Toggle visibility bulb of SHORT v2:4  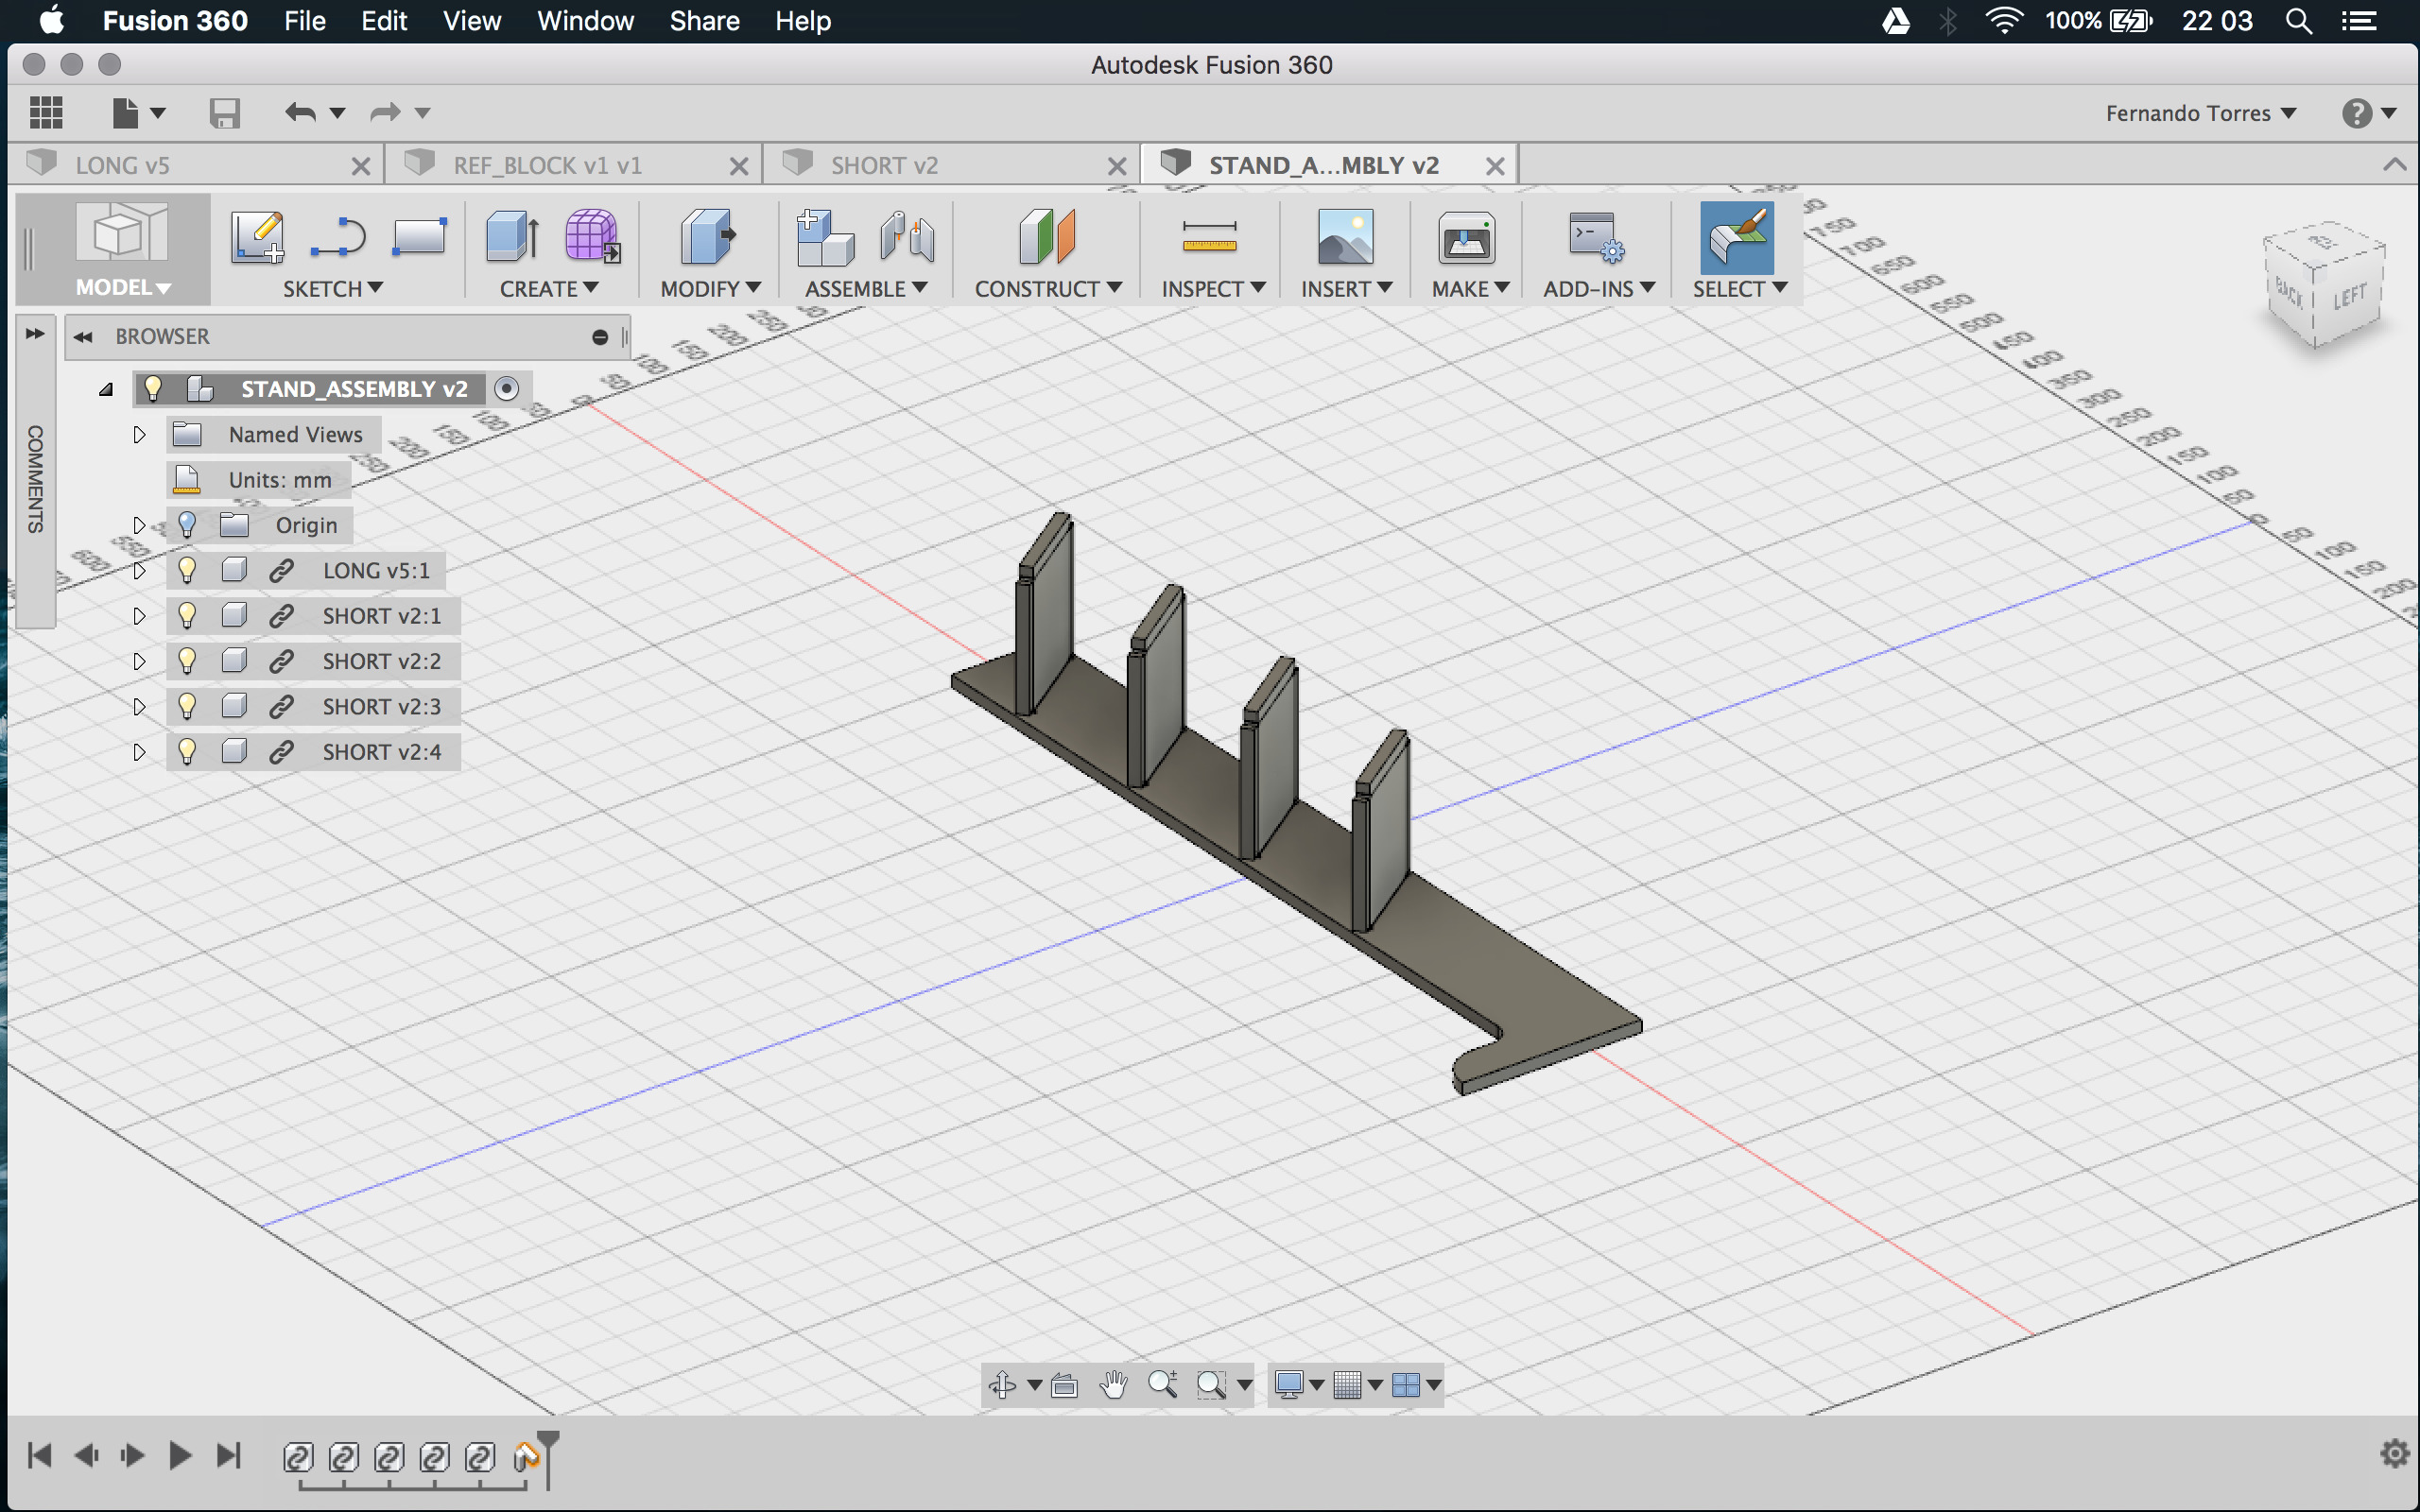pos(187,751)
